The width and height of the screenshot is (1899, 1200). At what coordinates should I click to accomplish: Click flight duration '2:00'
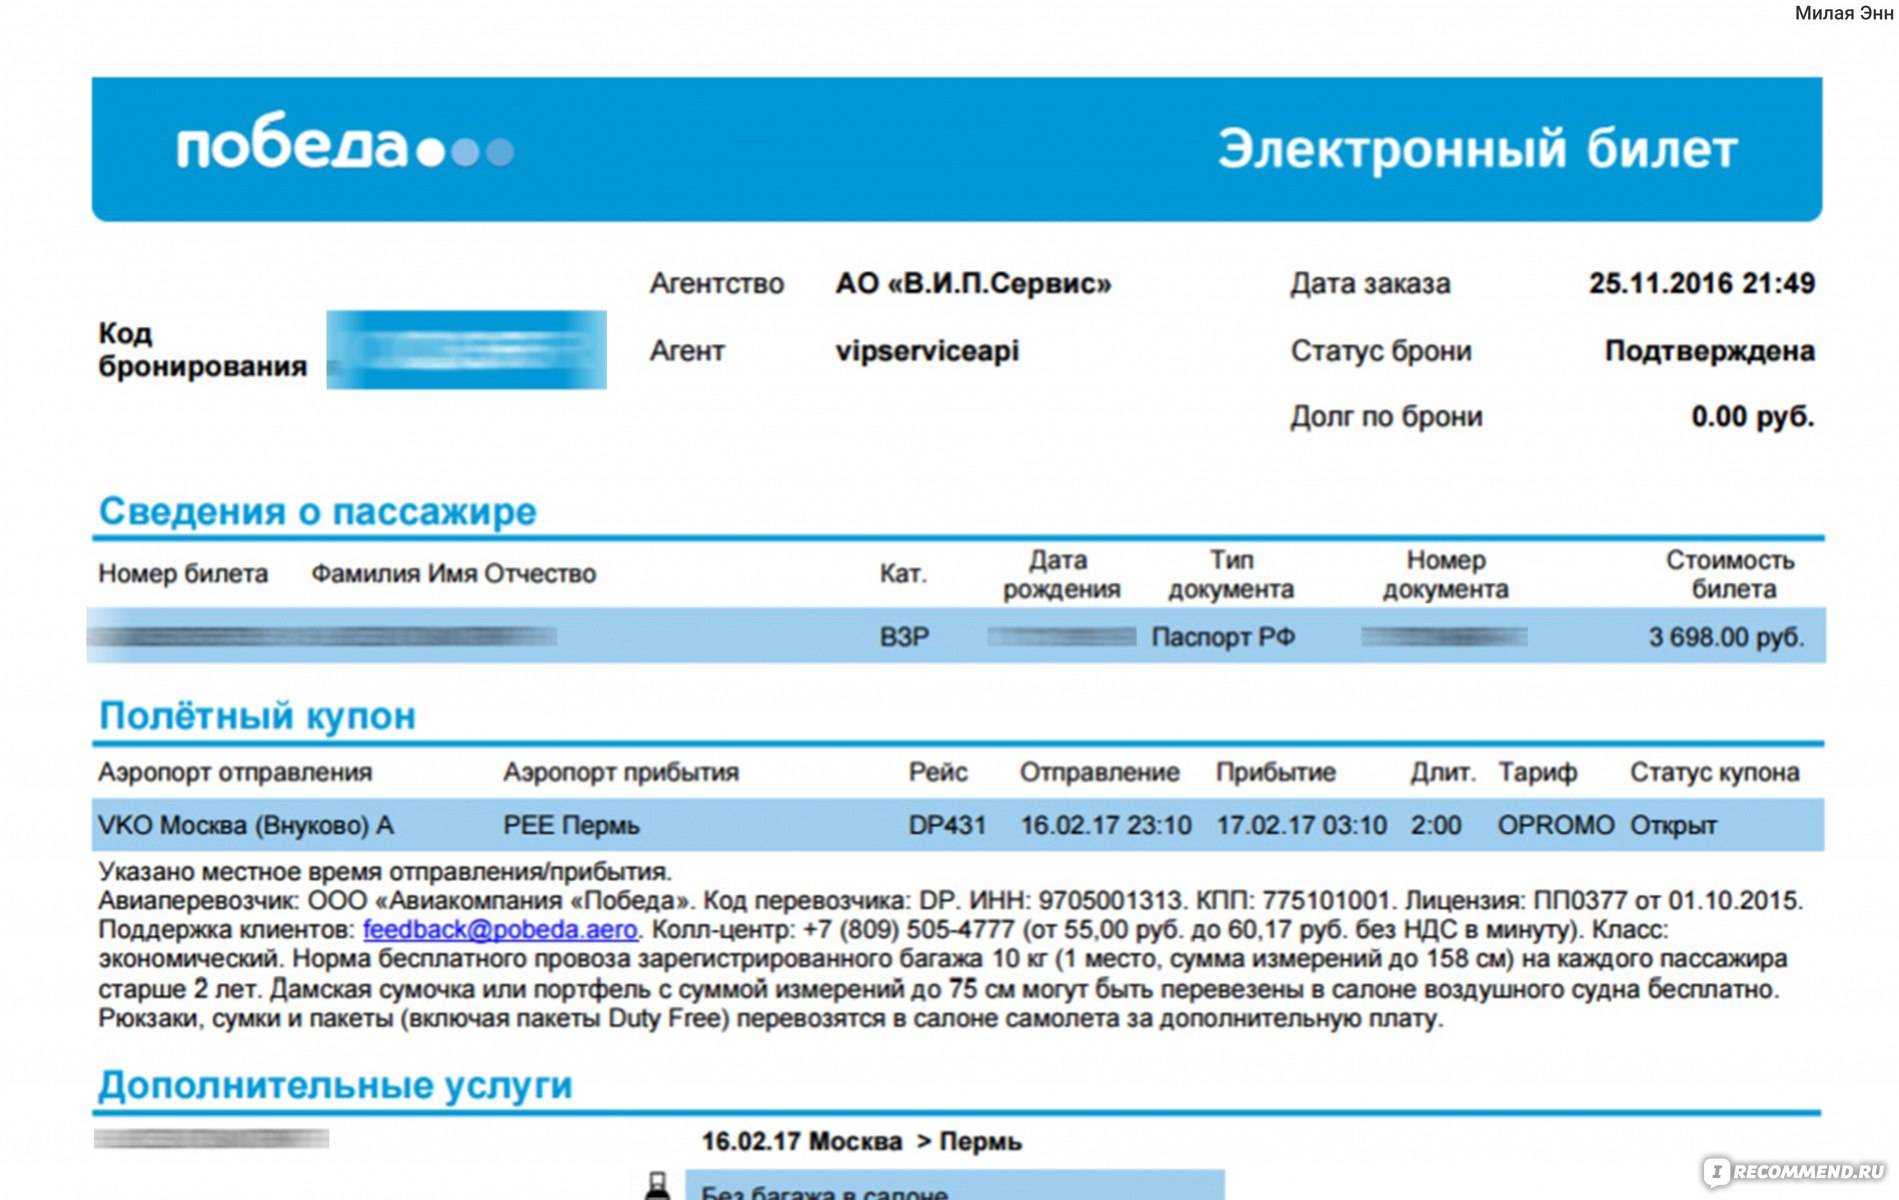(1436, 826)
